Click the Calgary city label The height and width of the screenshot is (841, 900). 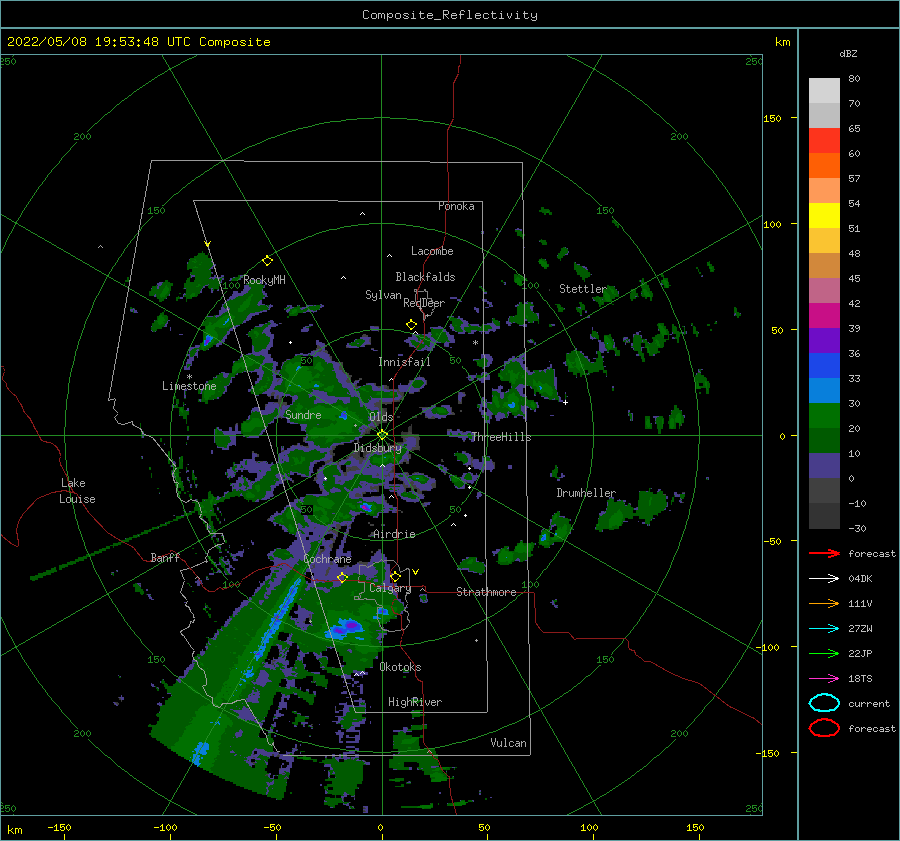tap(390, 588)
